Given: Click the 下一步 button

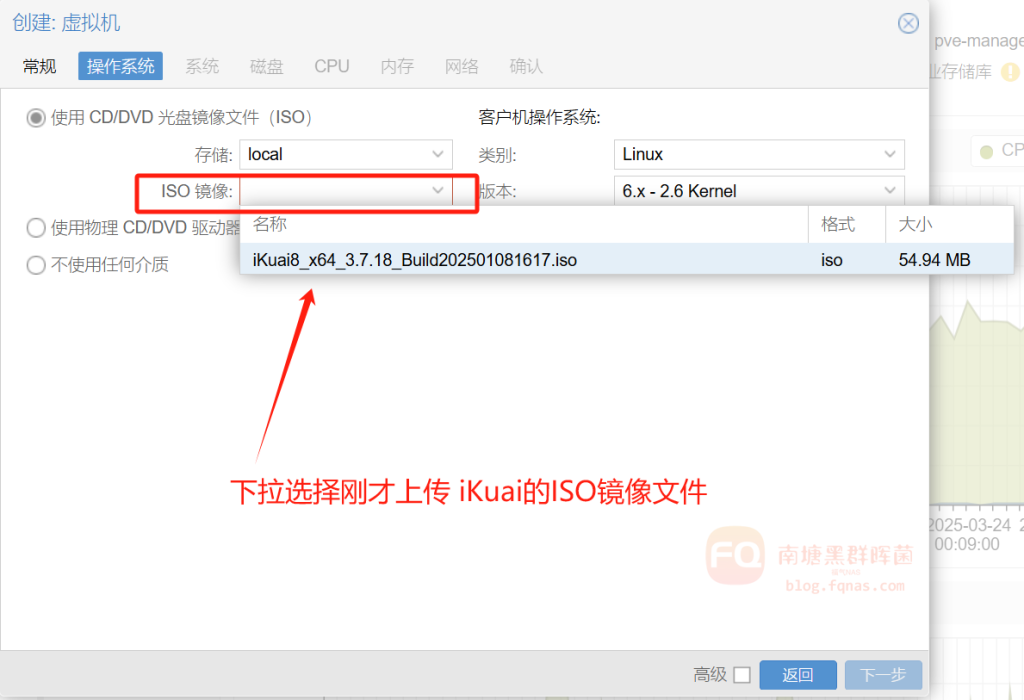Looking at the screenshot, I should point(882,675).
